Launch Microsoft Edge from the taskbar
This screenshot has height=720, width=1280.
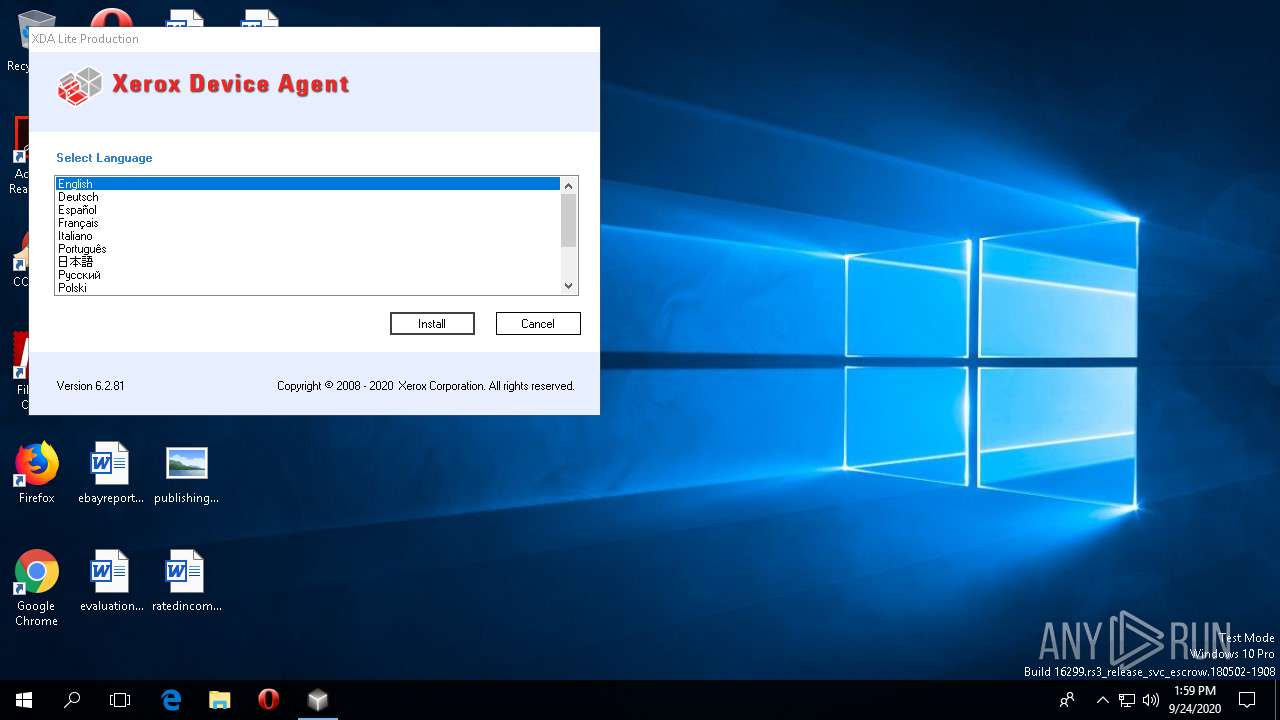(171, 700)
